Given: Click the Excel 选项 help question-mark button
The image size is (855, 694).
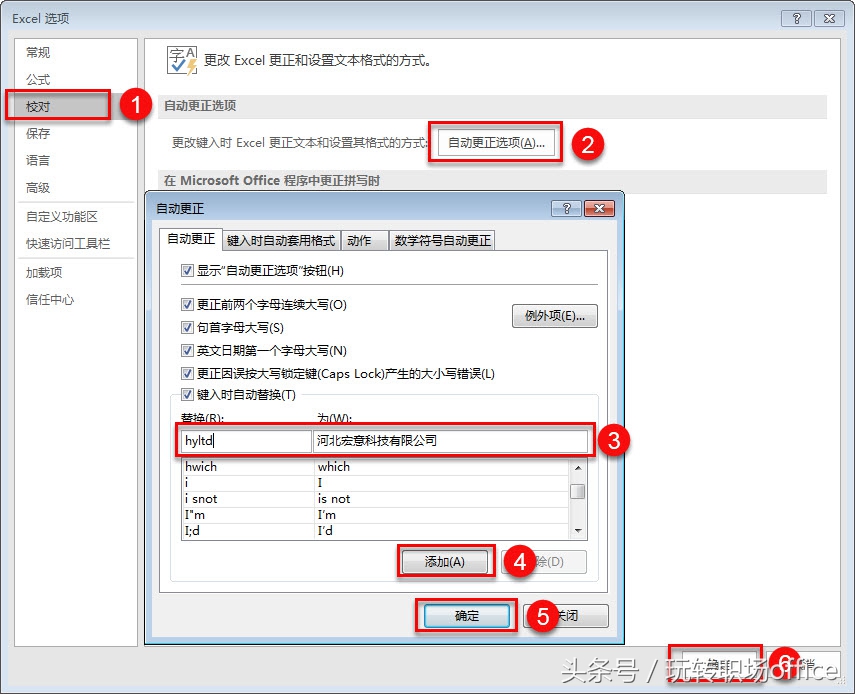Looking at the screenshot, I should [797, 19].
